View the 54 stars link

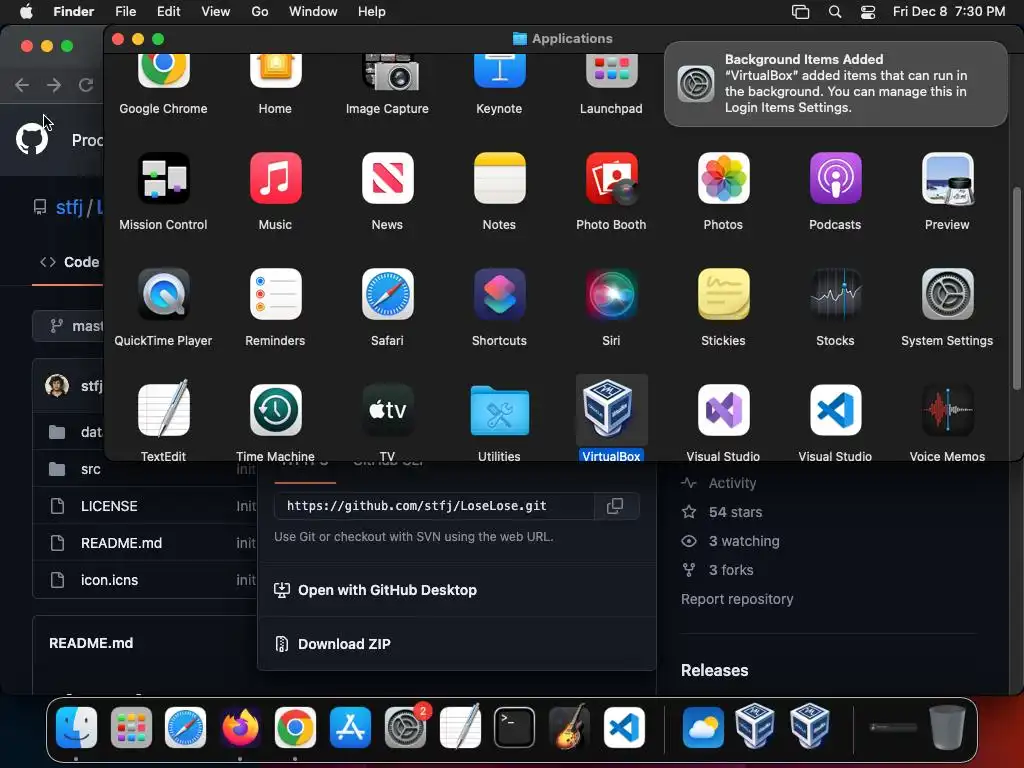click(735, 512)
